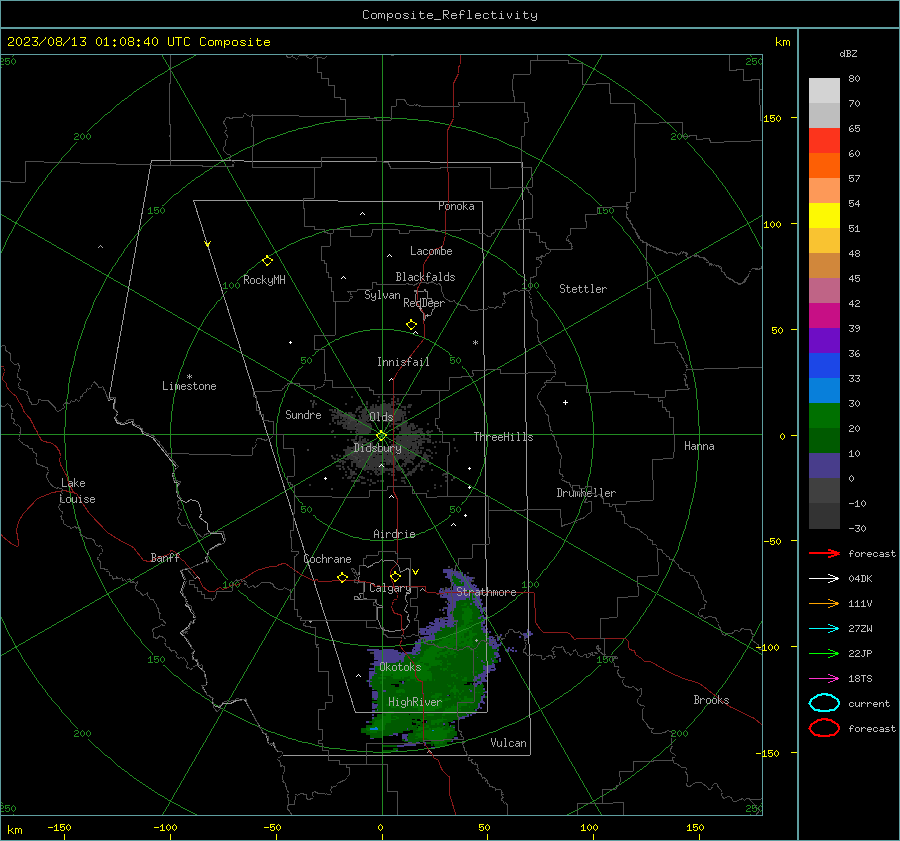Pick the bright yellow 54 dBZ swatch

pos(824,215)
